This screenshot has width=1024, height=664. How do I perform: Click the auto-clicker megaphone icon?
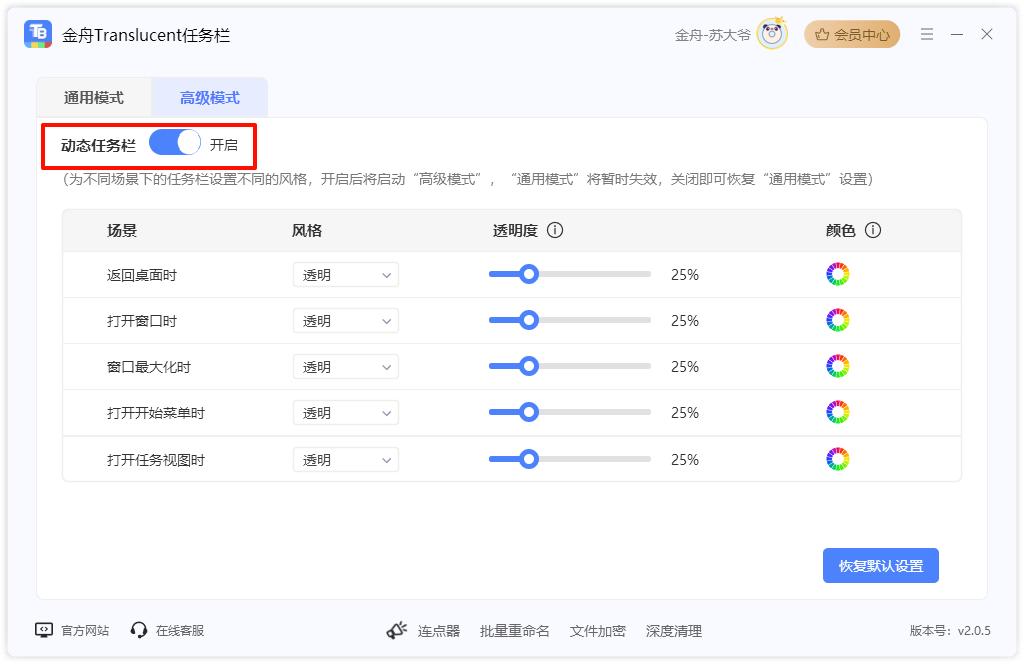tap(397, 630)
